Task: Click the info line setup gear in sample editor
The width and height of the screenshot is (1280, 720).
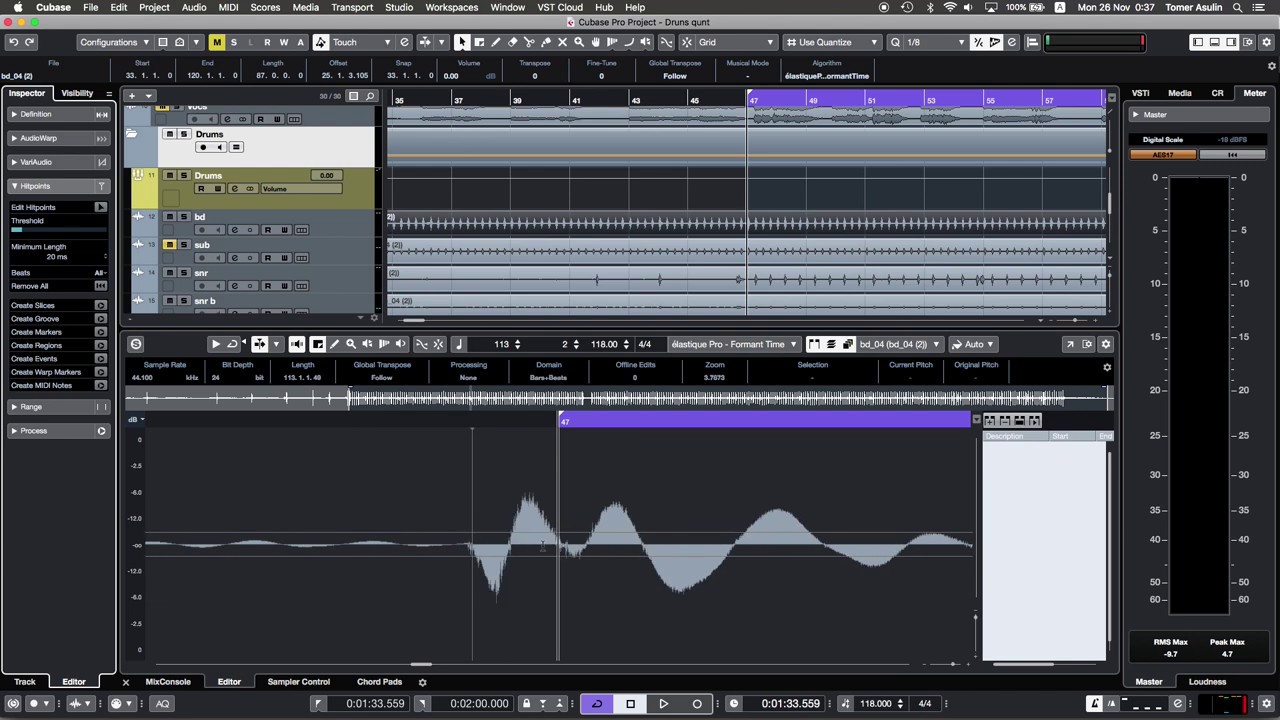Action: click(1107, 367)
